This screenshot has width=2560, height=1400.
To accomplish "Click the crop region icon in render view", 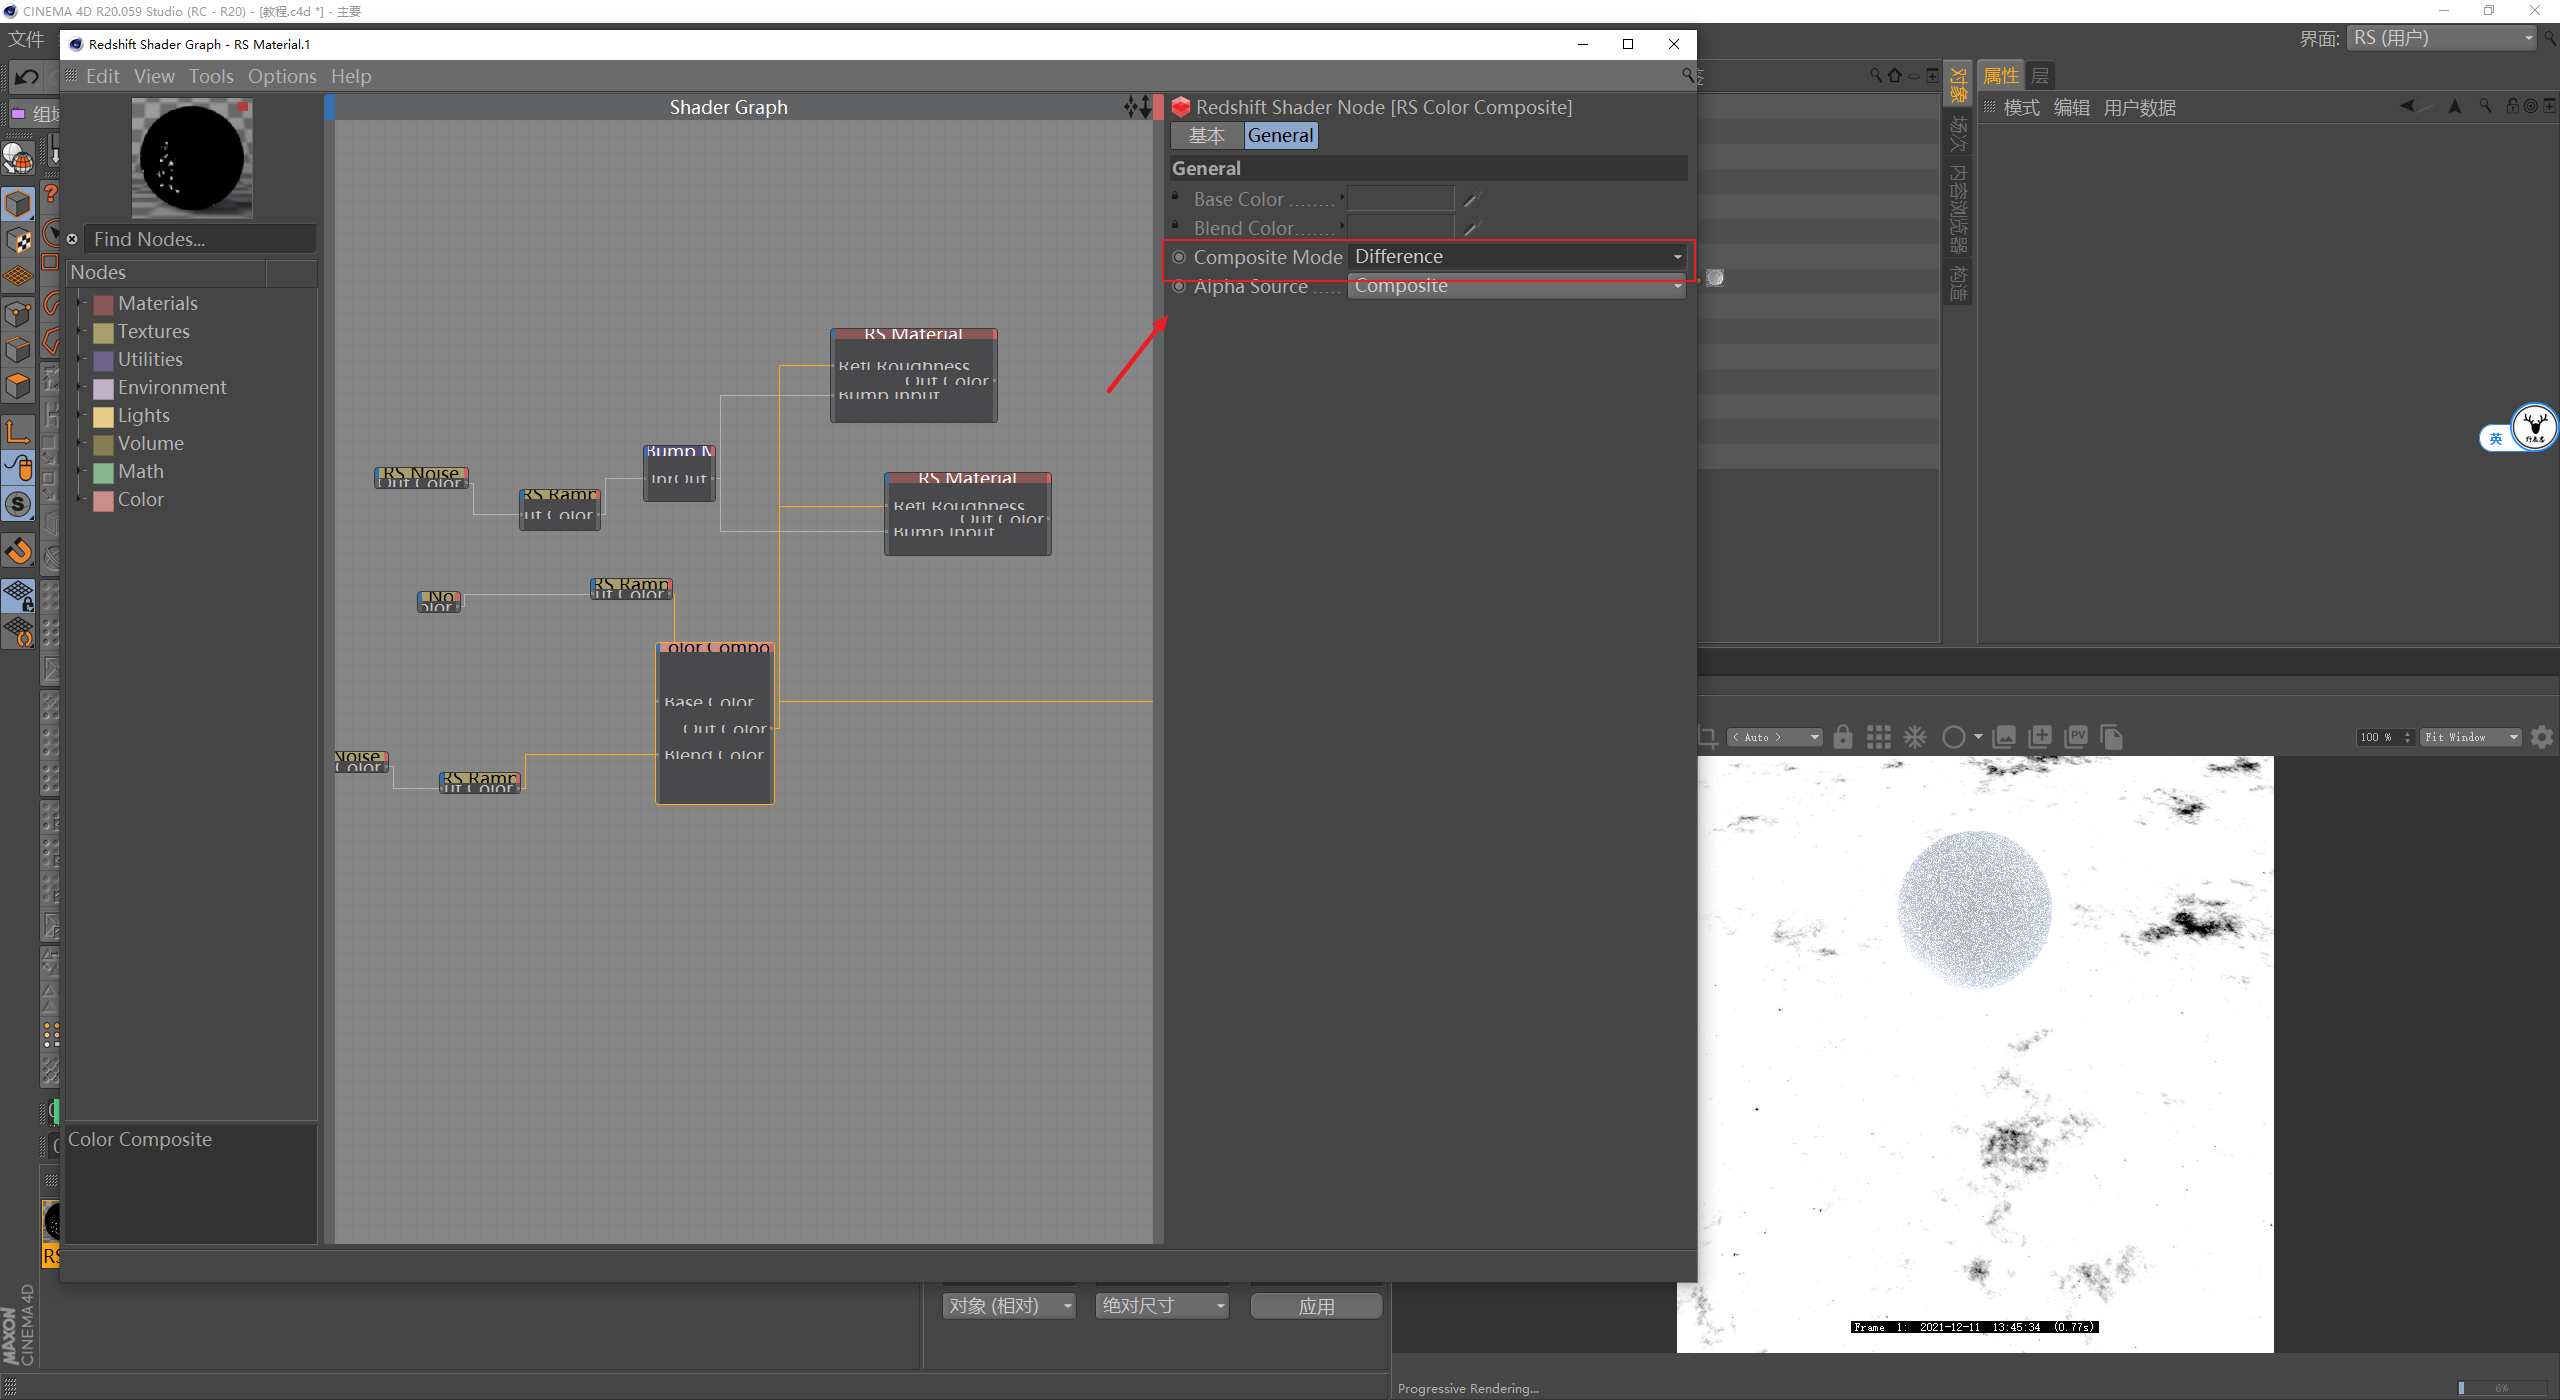I will [1707, 737].
